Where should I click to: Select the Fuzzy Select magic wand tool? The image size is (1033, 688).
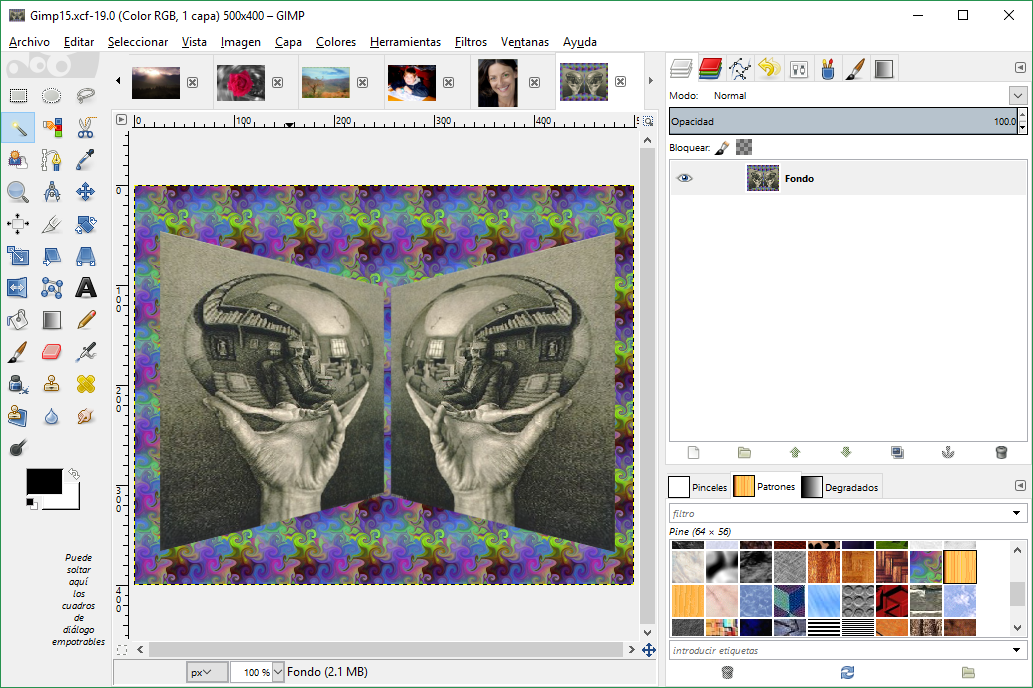pyautogui.click(x=18, y=127)
